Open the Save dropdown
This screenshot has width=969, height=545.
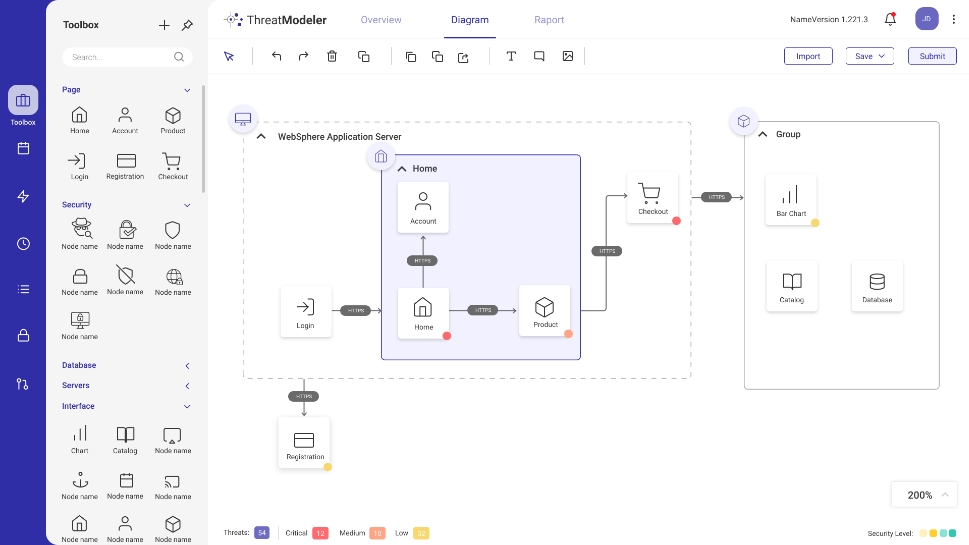870,56
